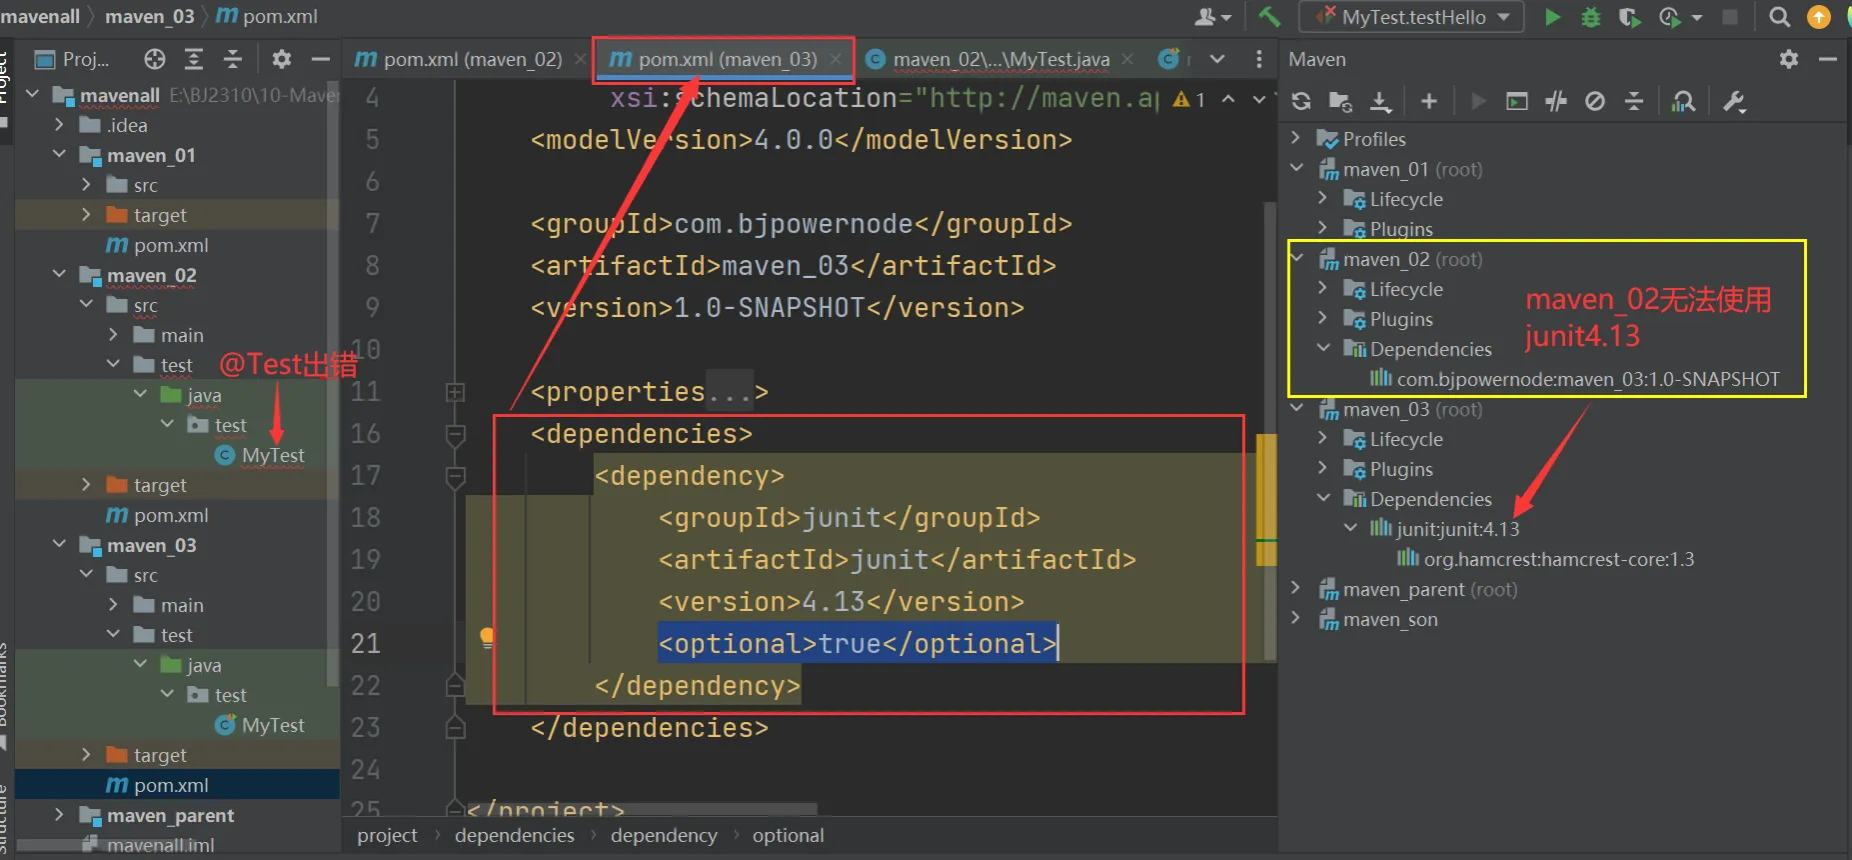Image resolution: width=1852 pixels, height=860 pixels.
Task: Click the orange IDE update icon
Action: pos(1819,17)
